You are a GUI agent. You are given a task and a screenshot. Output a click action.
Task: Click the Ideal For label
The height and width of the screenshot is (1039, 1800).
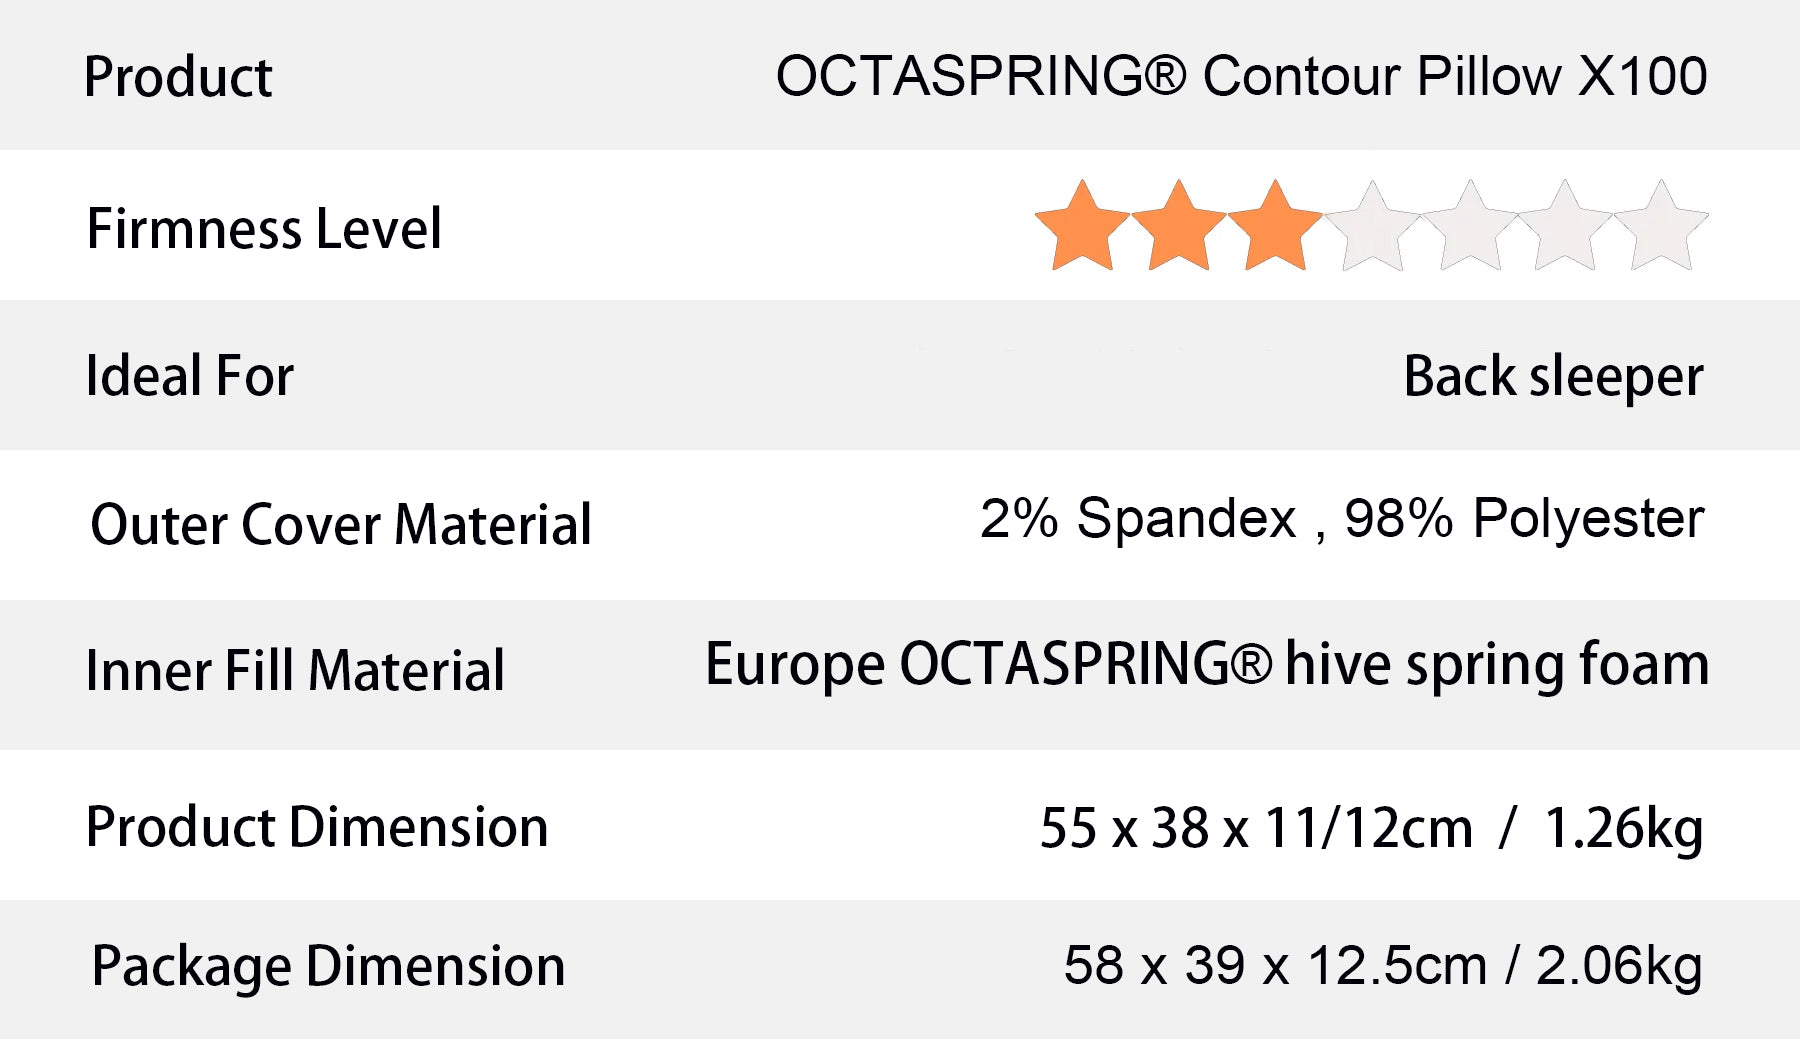coord(189,376)
